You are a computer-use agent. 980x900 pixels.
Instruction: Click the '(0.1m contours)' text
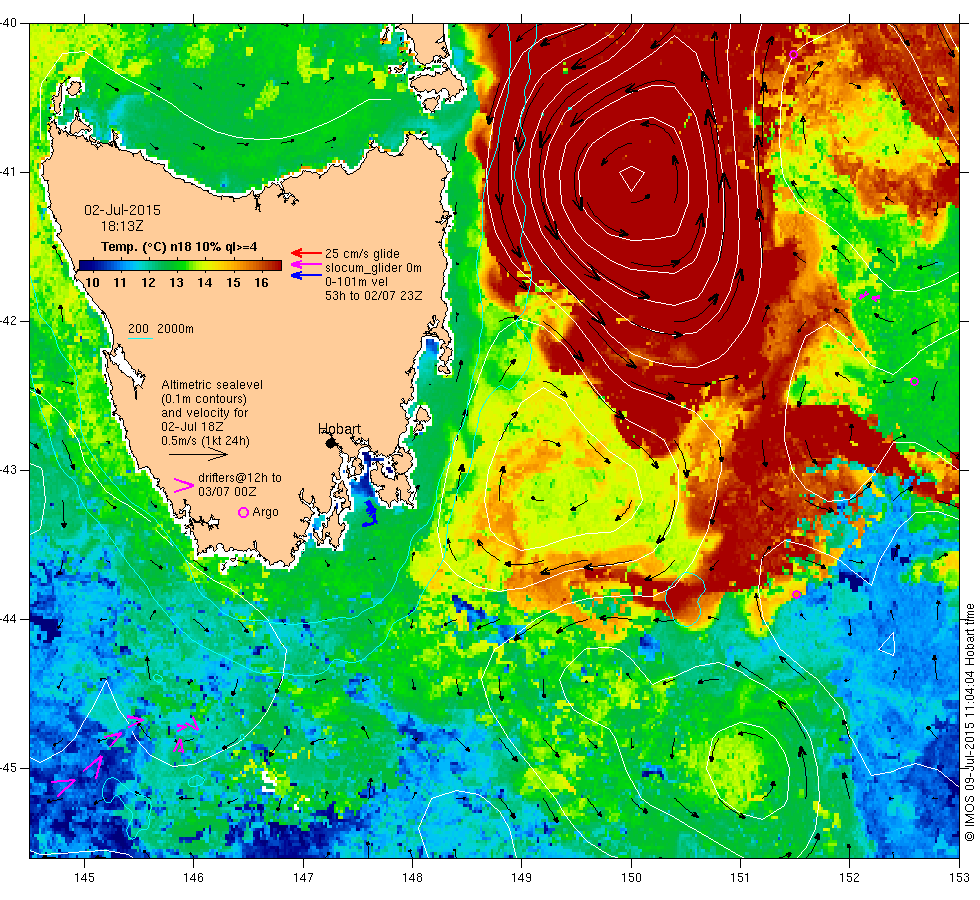(x=204, y=399)
